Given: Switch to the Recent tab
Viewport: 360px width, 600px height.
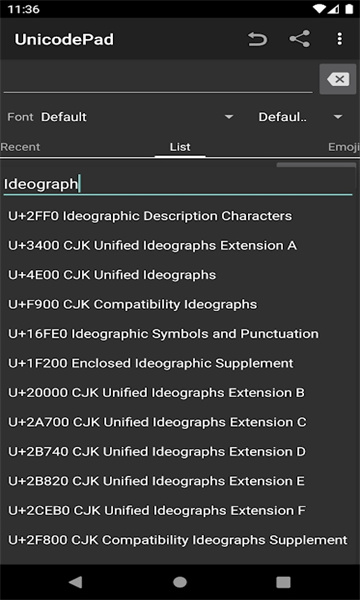Looking at the screenshot, I should tap(20, 147).
